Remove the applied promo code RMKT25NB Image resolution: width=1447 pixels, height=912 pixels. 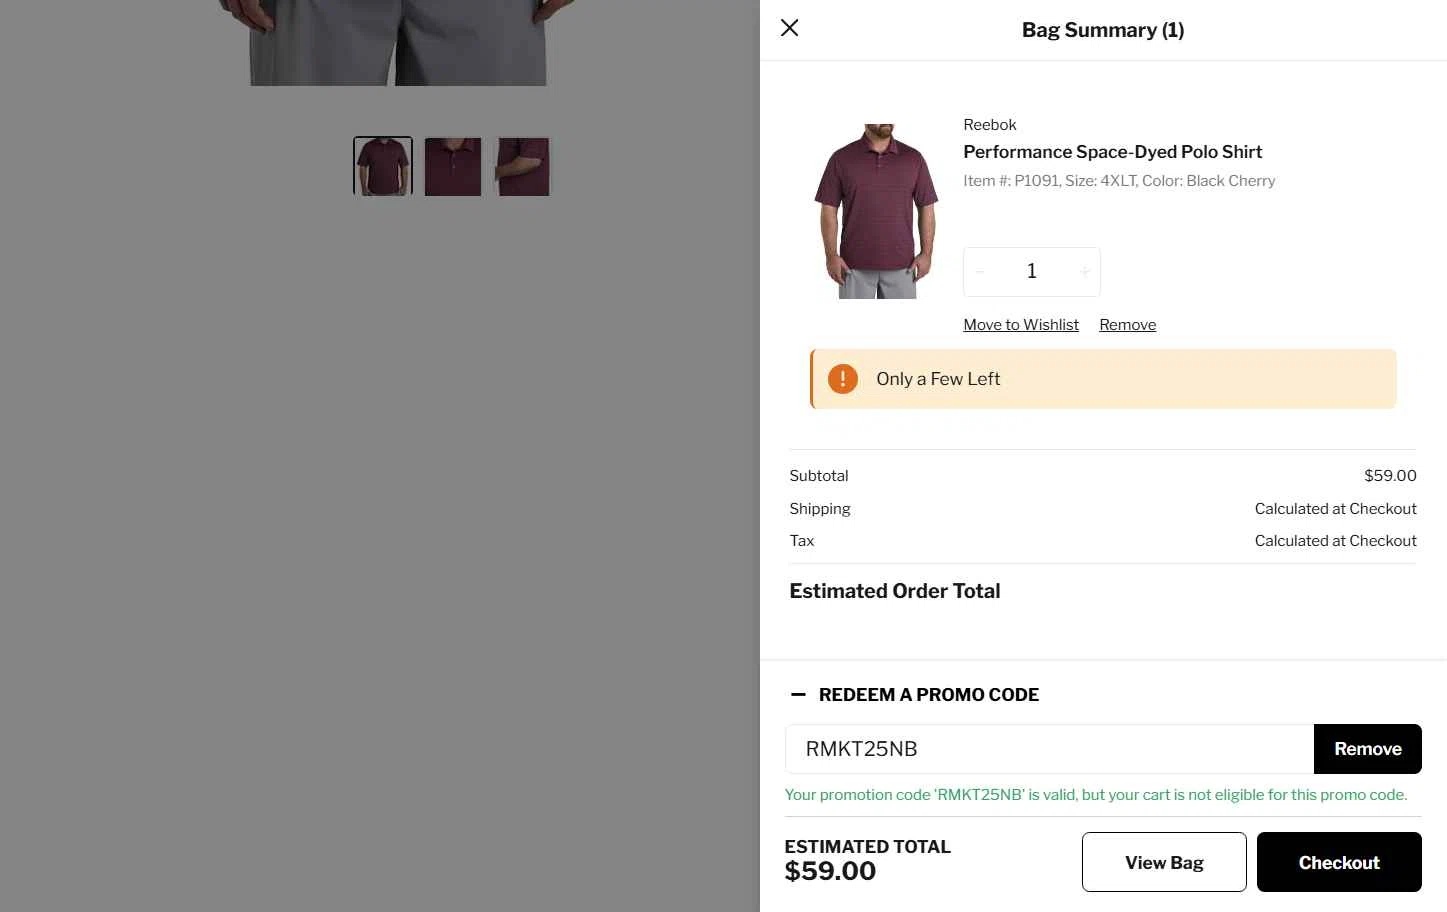pos(1367,749)
